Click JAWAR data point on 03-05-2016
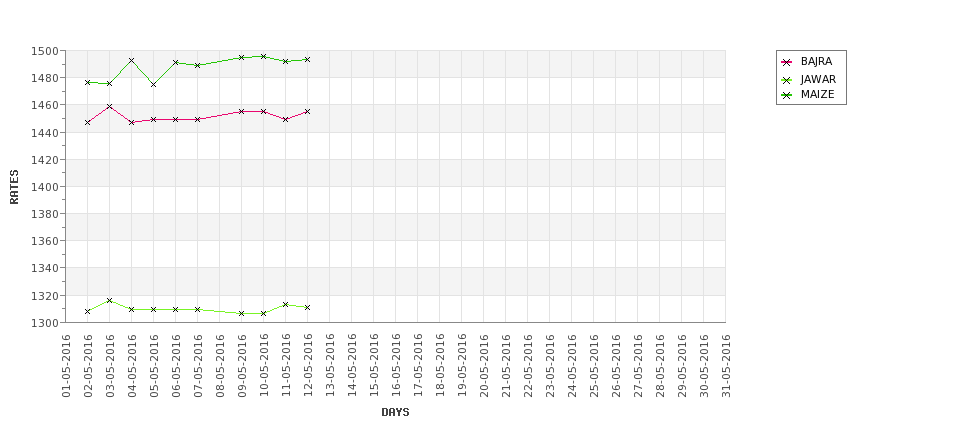This screenshot has width=975, height=429. 109,300
